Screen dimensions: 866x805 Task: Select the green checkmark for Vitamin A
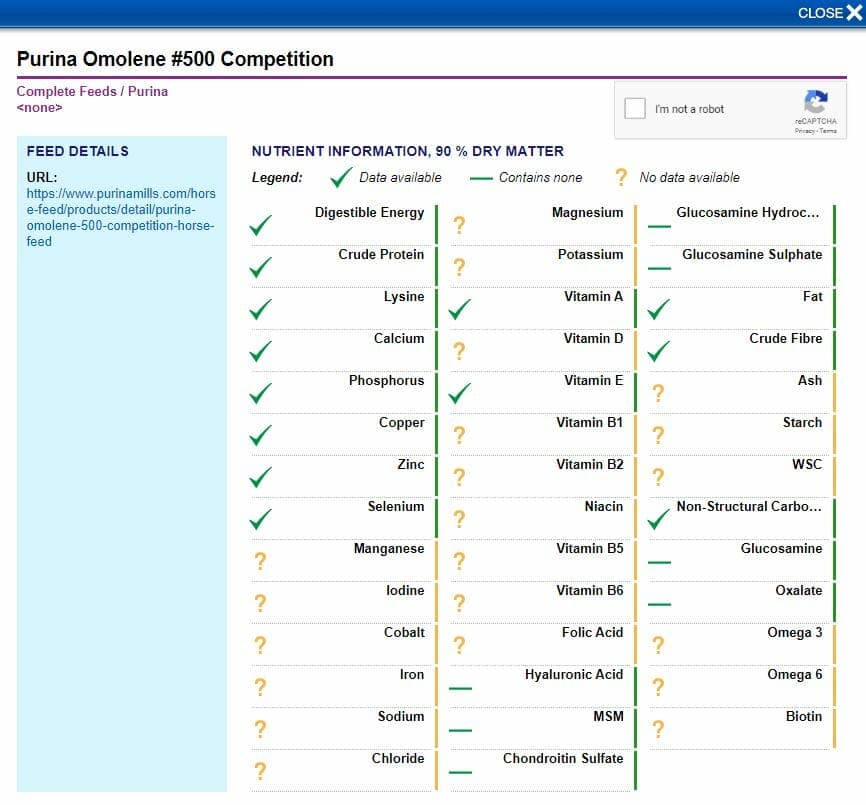tap(460, 308)
